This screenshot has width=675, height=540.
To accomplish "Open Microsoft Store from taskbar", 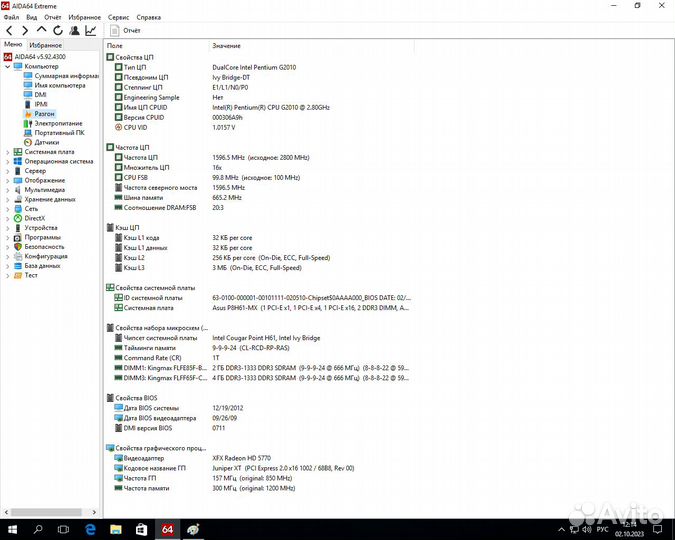I will tap(141, 529).
